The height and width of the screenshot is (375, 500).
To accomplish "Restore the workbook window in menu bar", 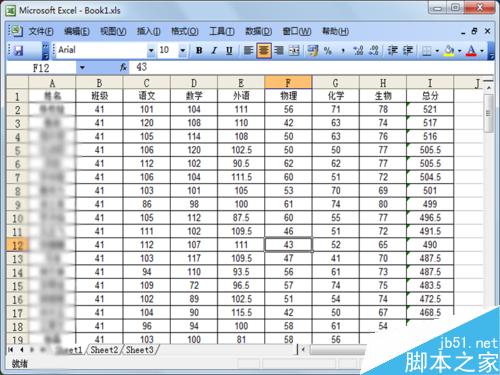I will 474,31.
